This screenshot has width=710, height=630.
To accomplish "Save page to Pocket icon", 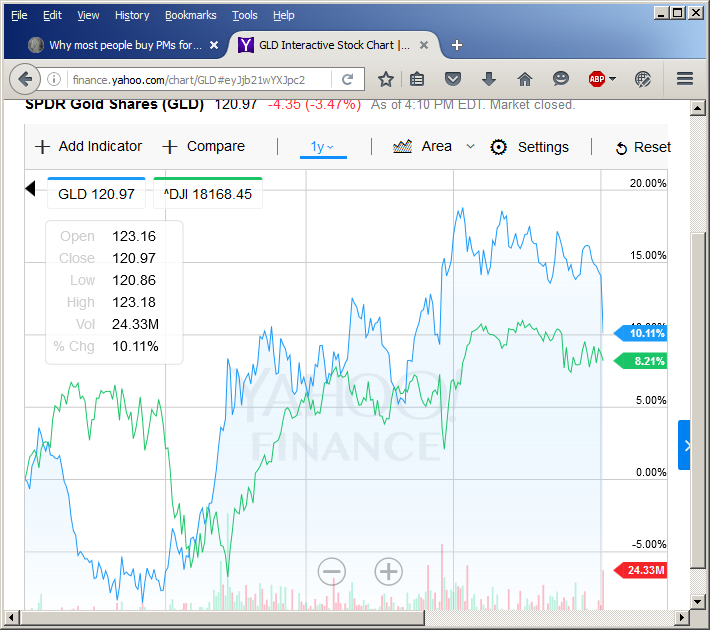I will pos(453,79).
